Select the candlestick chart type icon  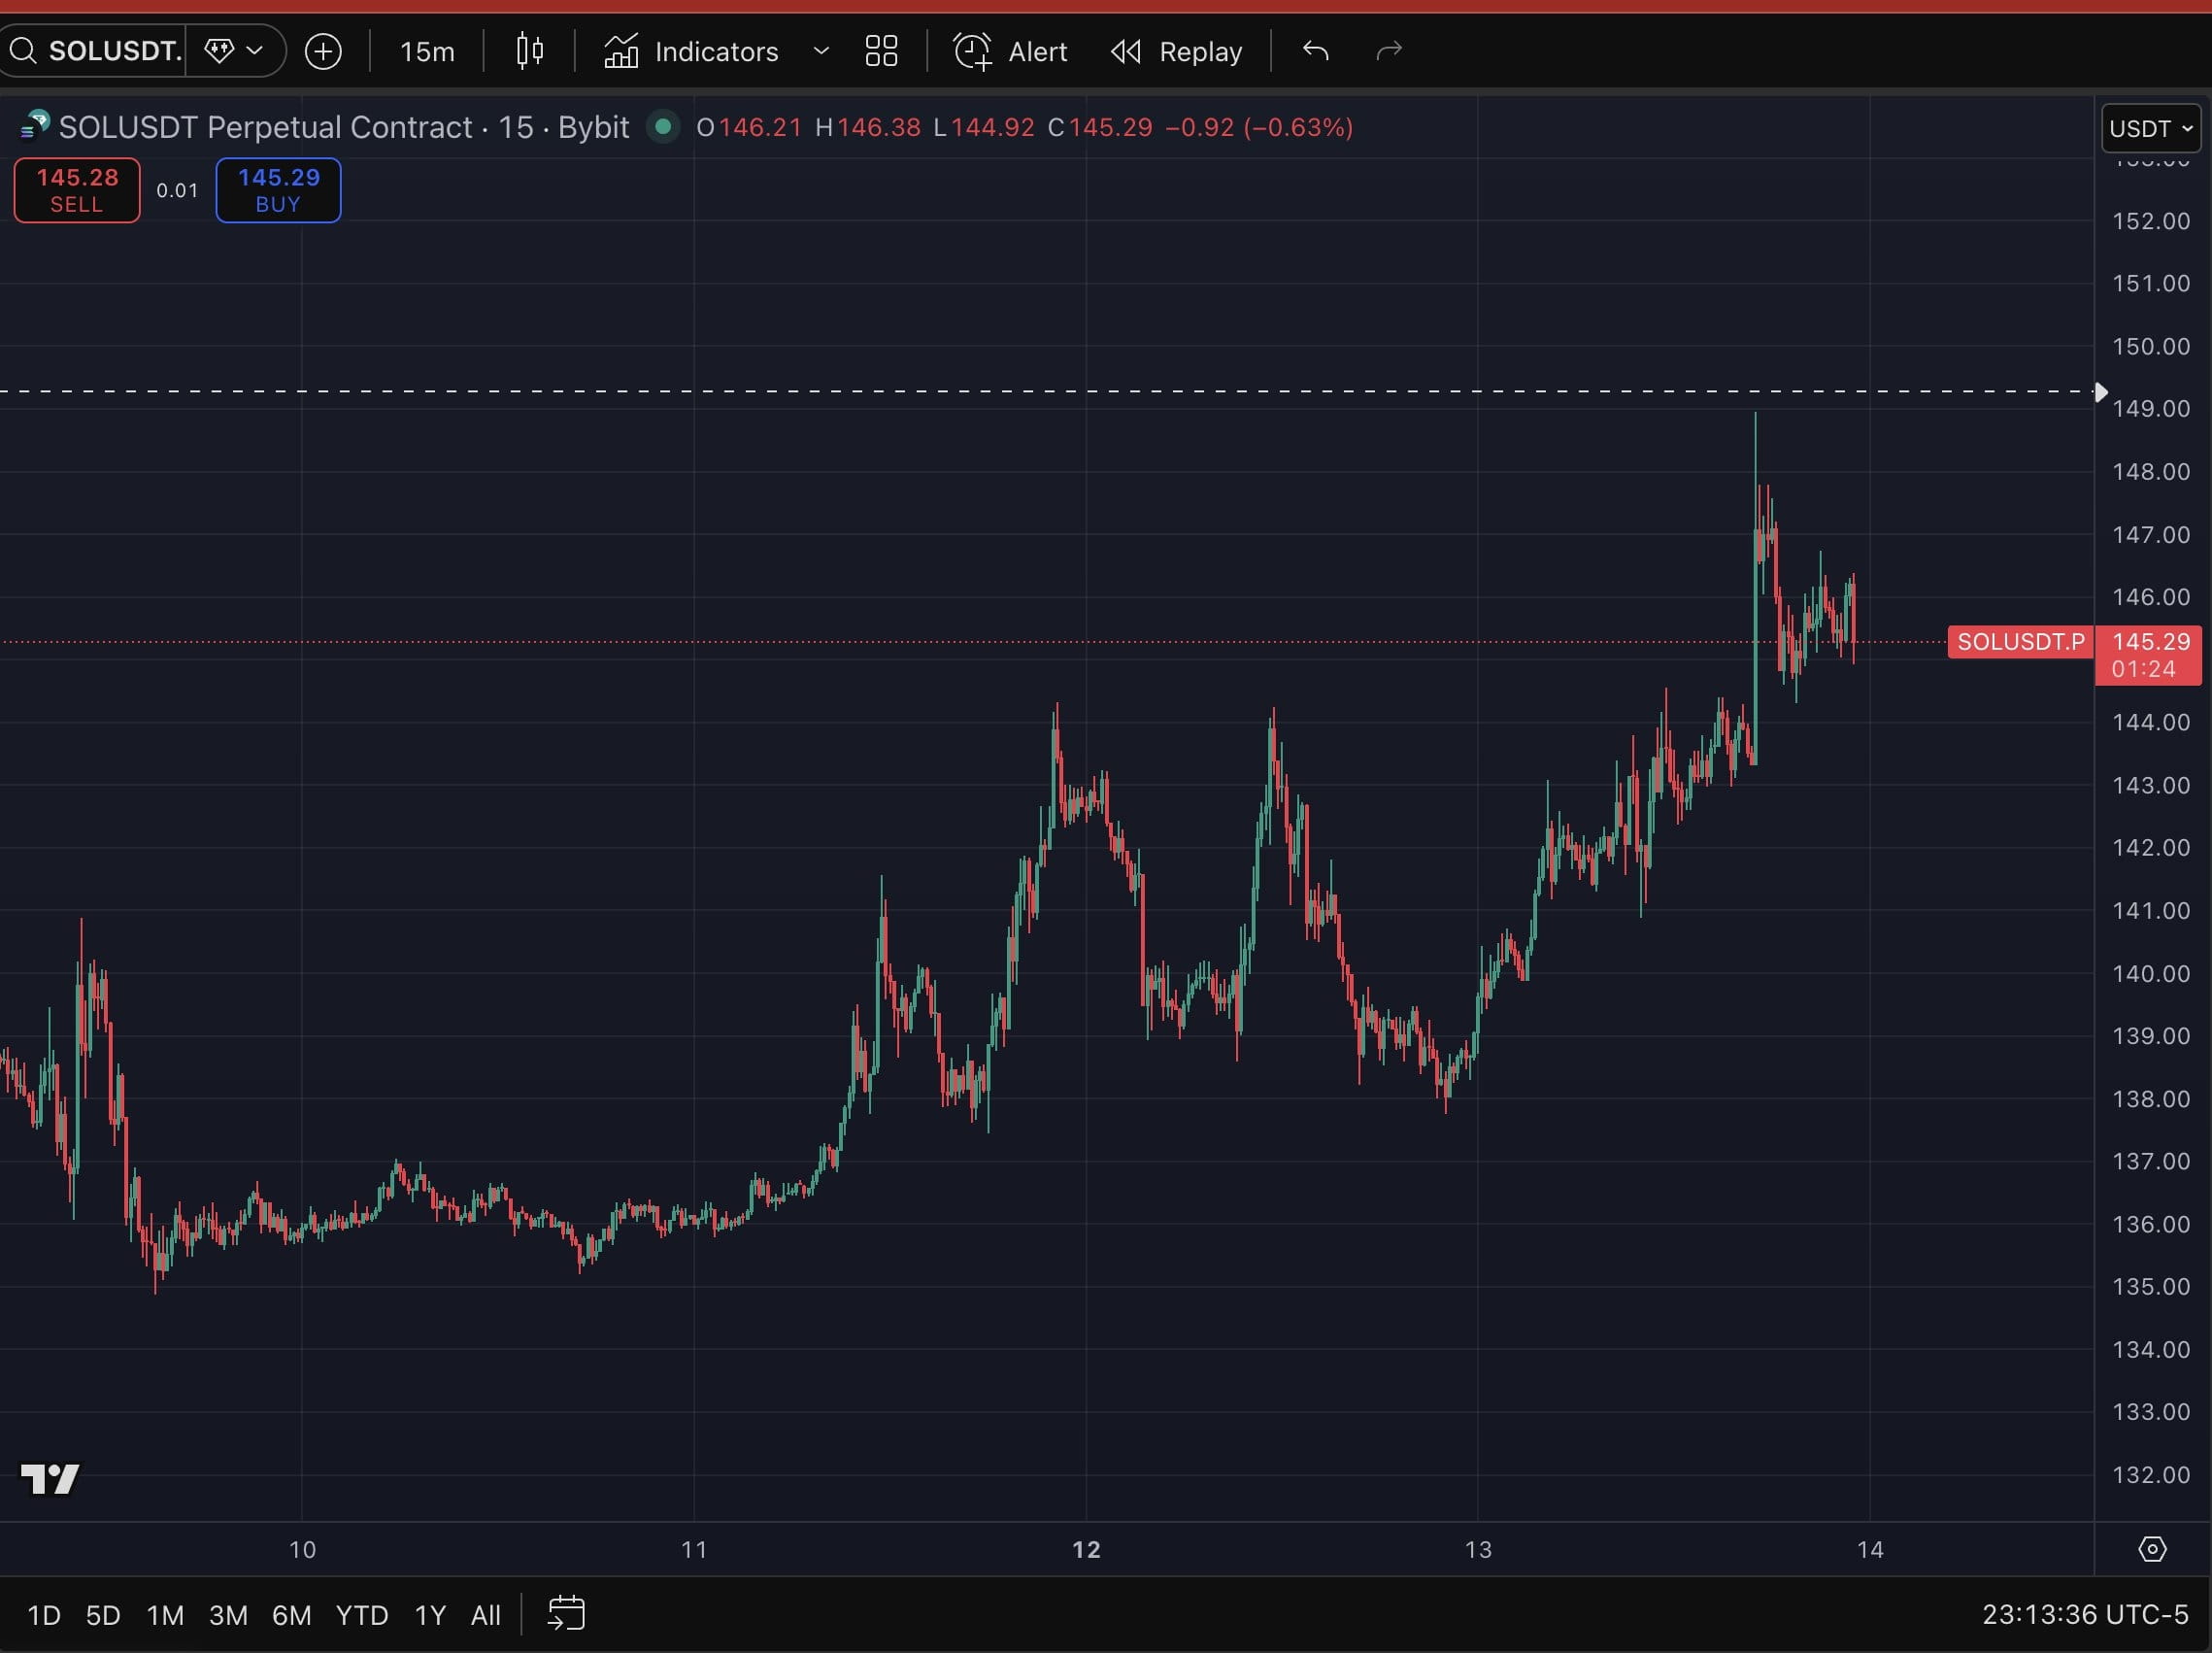[528, 51]
